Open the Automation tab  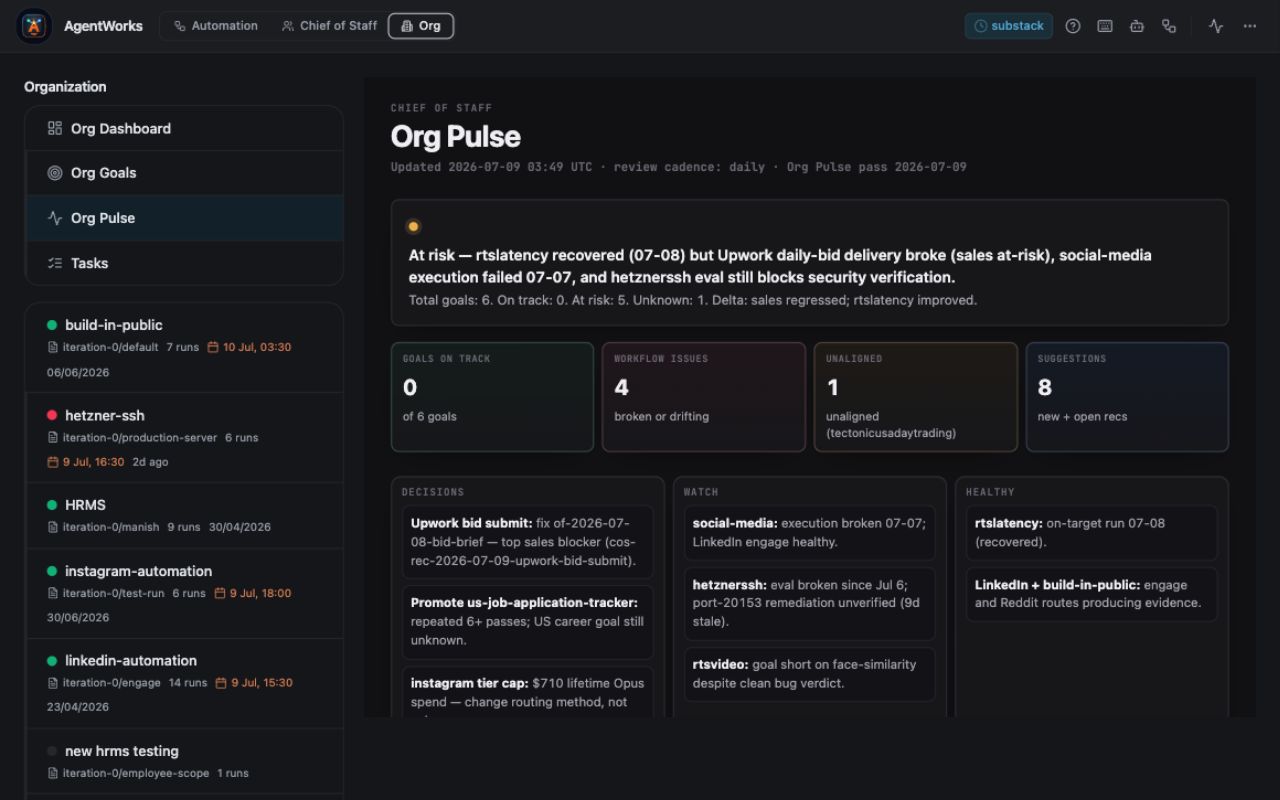pos(216,26)
